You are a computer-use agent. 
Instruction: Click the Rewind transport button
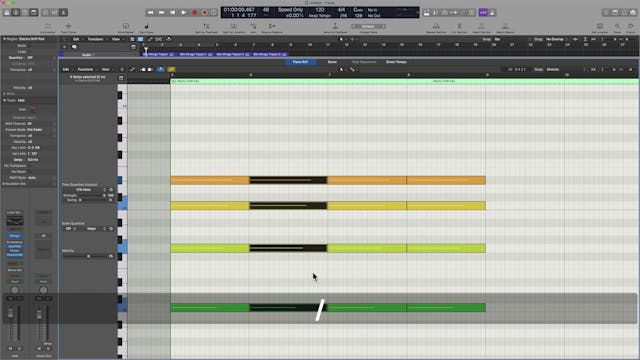coord(151,13)
